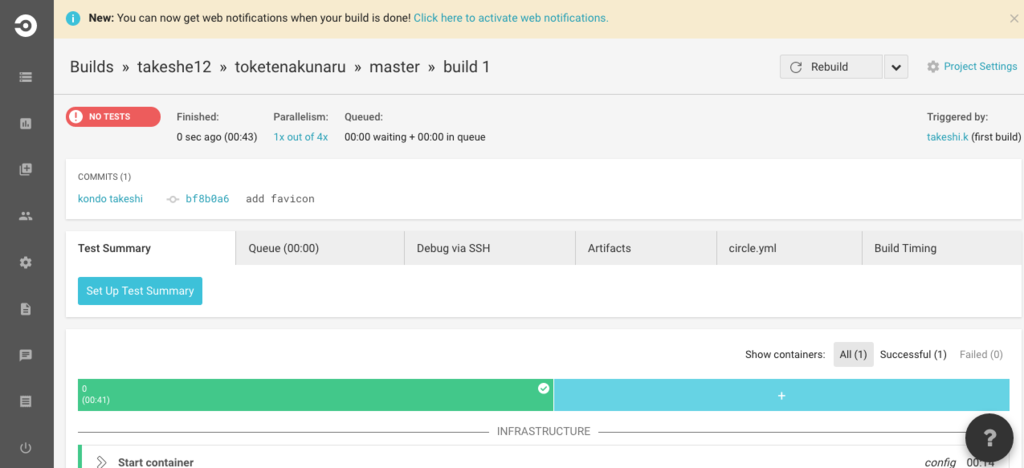Filter containers by Failed (0)

(x=981, y=354)
